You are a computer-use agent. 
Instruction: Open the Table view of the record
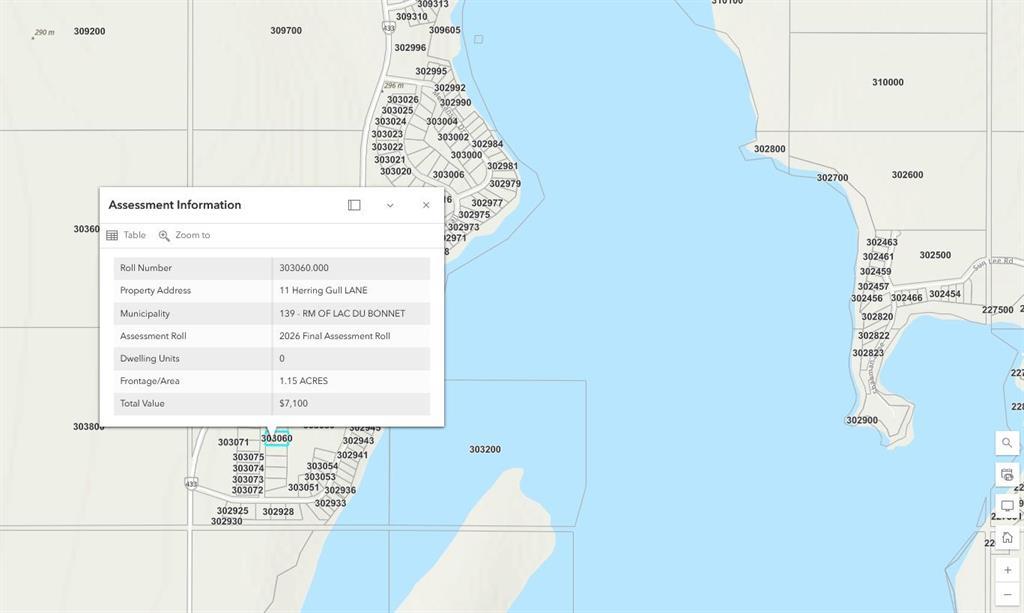[126, 236]
